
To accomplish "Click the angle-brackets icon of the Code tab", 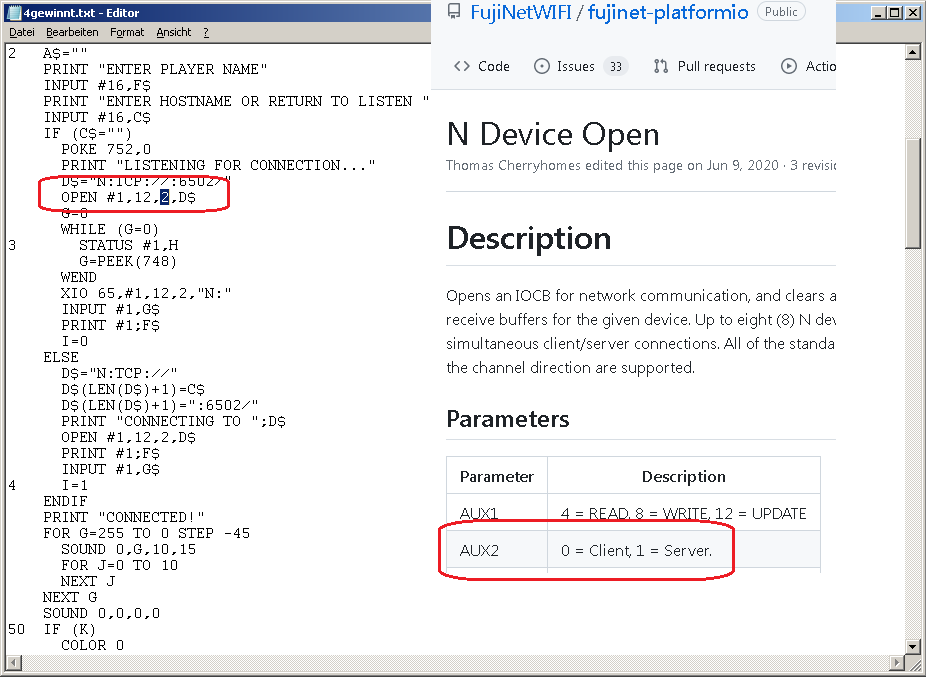I will coord(461,66).
